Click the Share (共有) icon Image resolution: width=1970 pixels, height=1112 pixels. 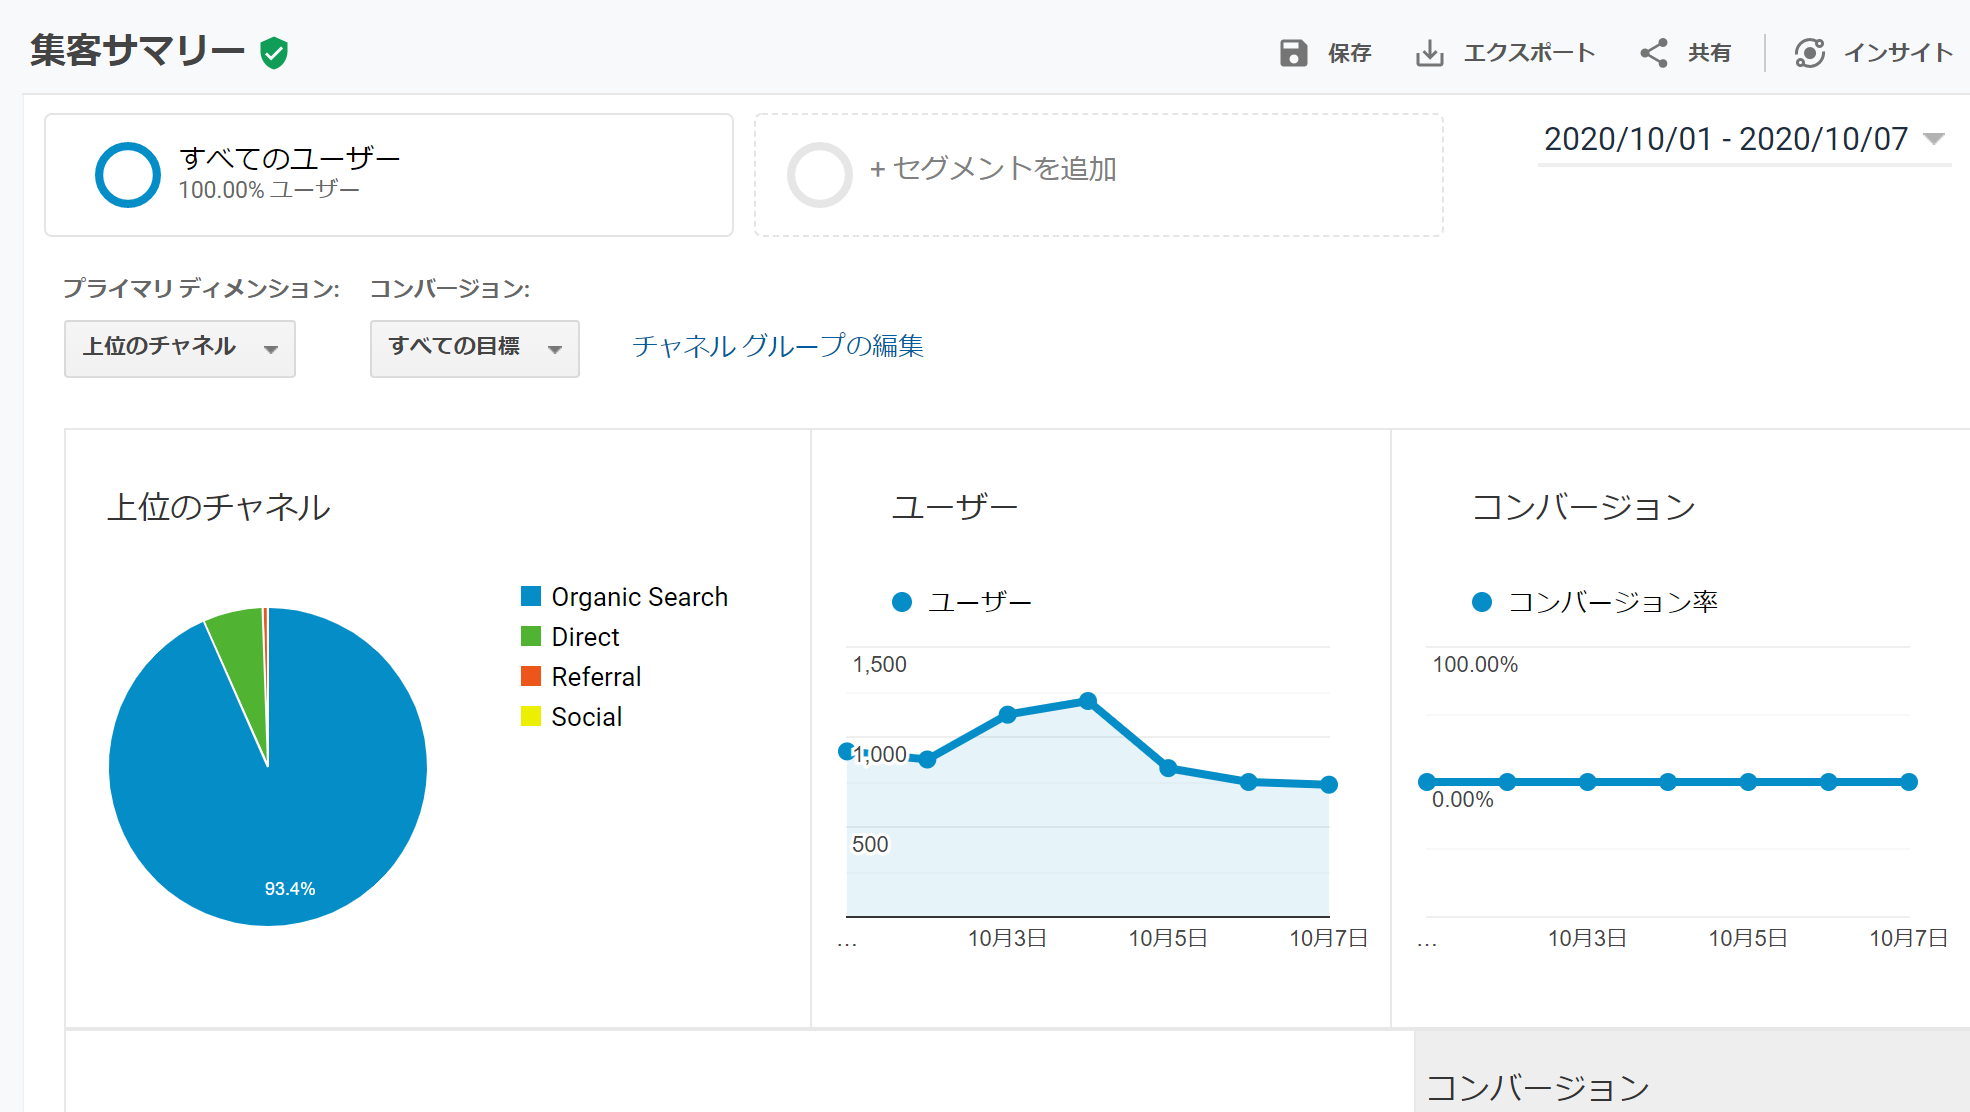click(1652, 53)
